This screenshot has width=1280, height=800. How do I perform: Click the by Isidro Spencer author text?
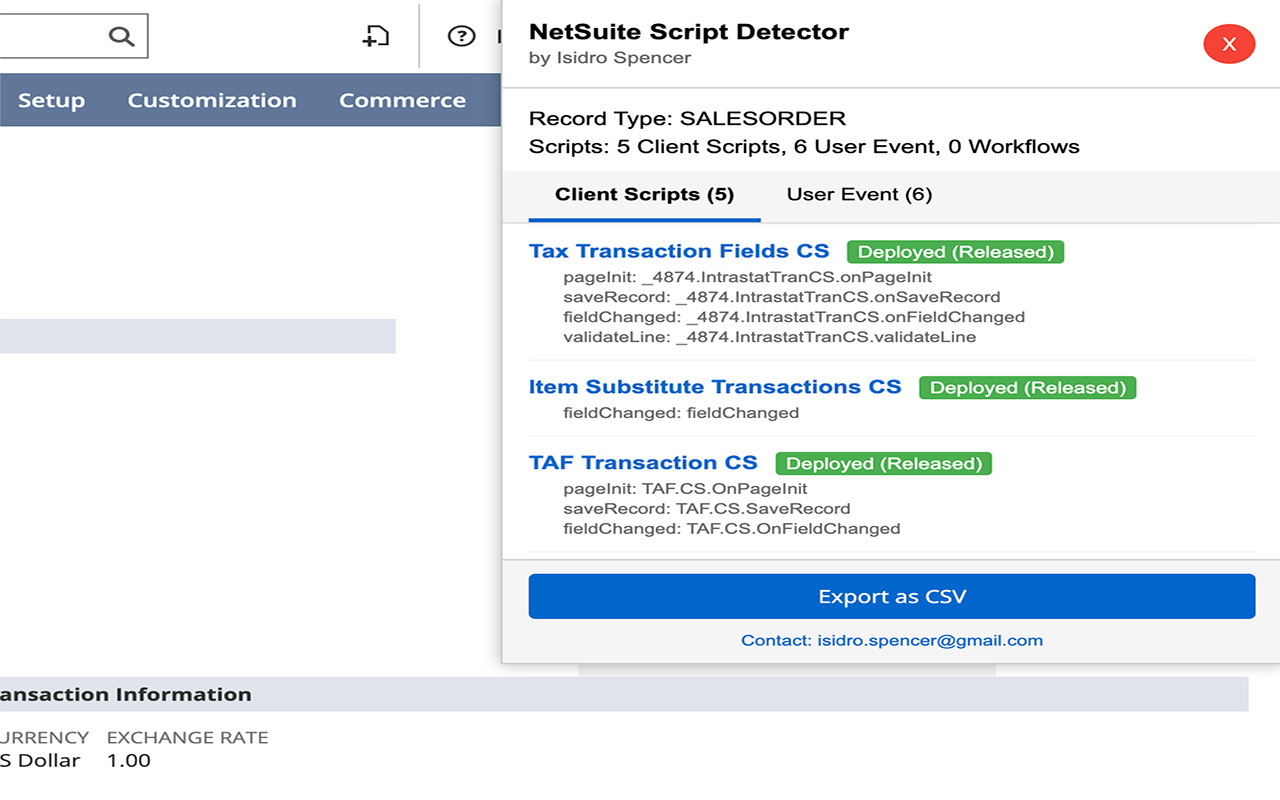pos(610,58)
